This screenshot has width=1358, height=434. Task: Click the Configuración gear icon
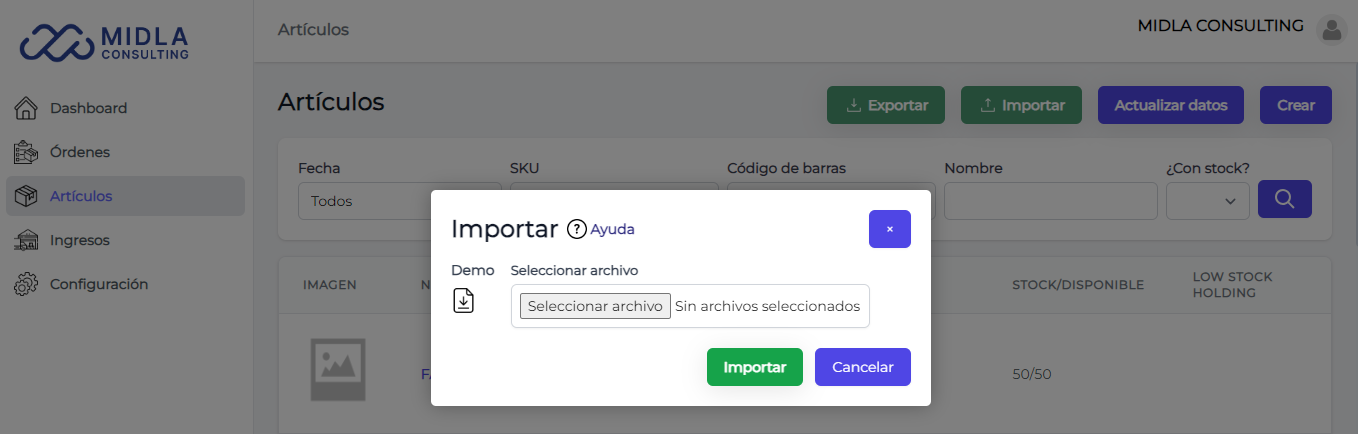tap(26, 284)
